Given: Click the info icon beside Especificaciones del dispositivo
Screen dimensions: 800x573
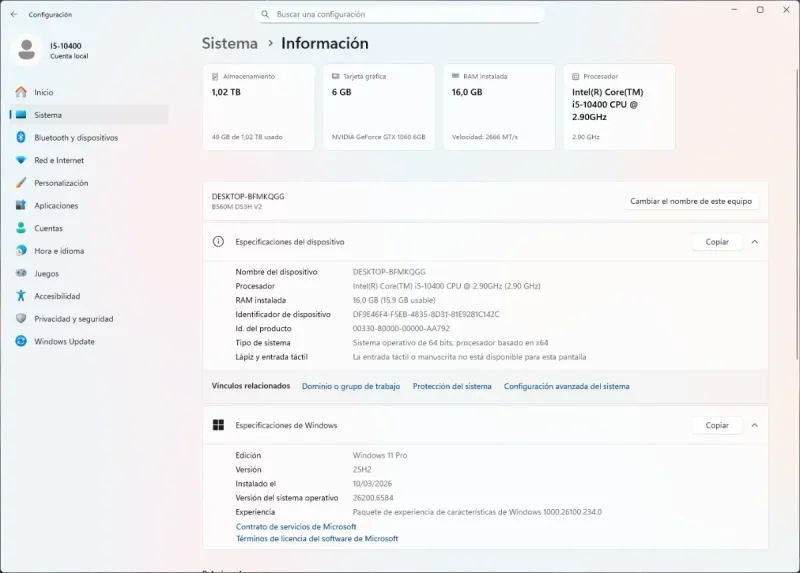Looking at the screenshot, I should click(x=218, y=242).
